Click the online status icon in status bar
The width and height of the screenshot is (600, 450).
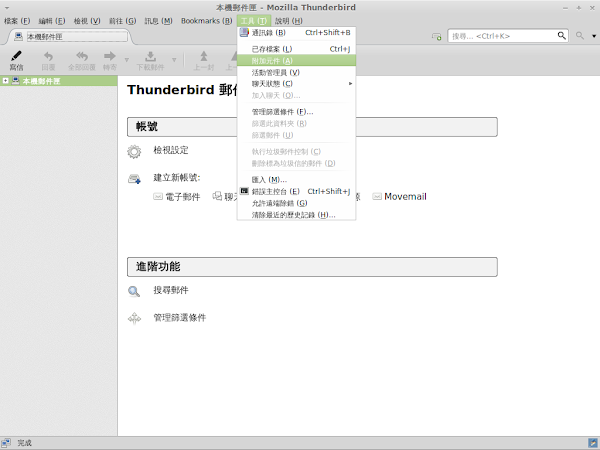(6, 443)
